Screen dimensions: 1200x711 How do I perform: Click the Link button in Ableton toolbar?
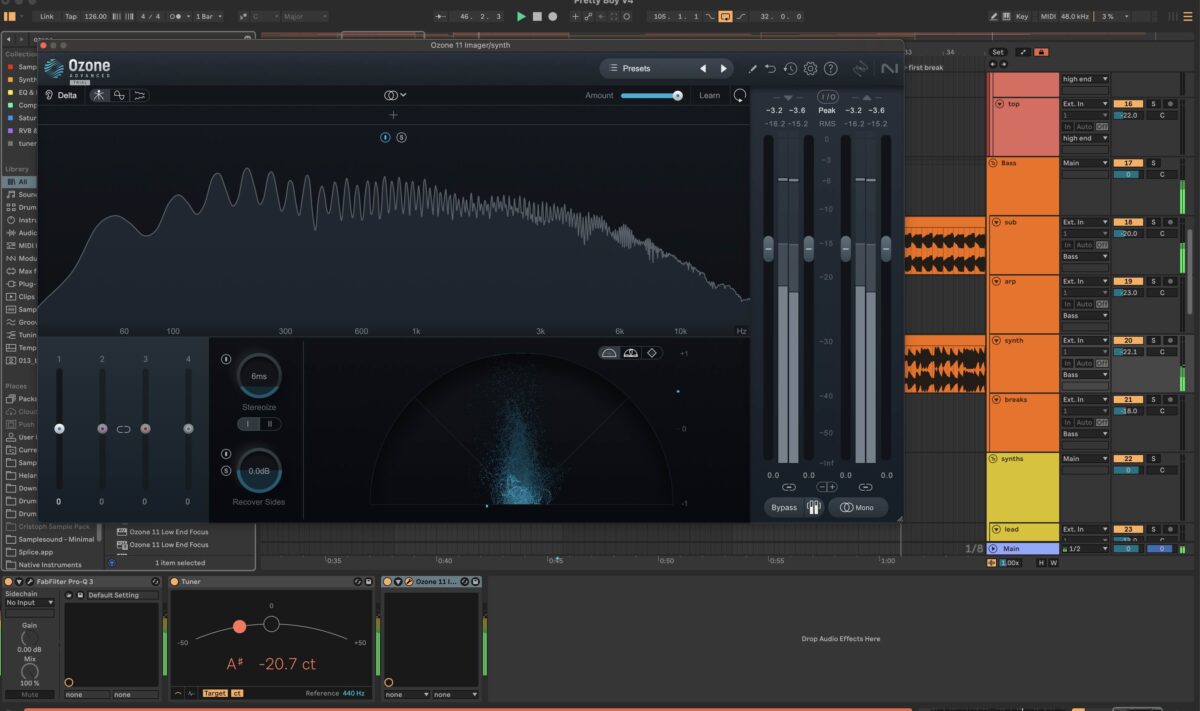pyautogui.click(x=47, y=17)
